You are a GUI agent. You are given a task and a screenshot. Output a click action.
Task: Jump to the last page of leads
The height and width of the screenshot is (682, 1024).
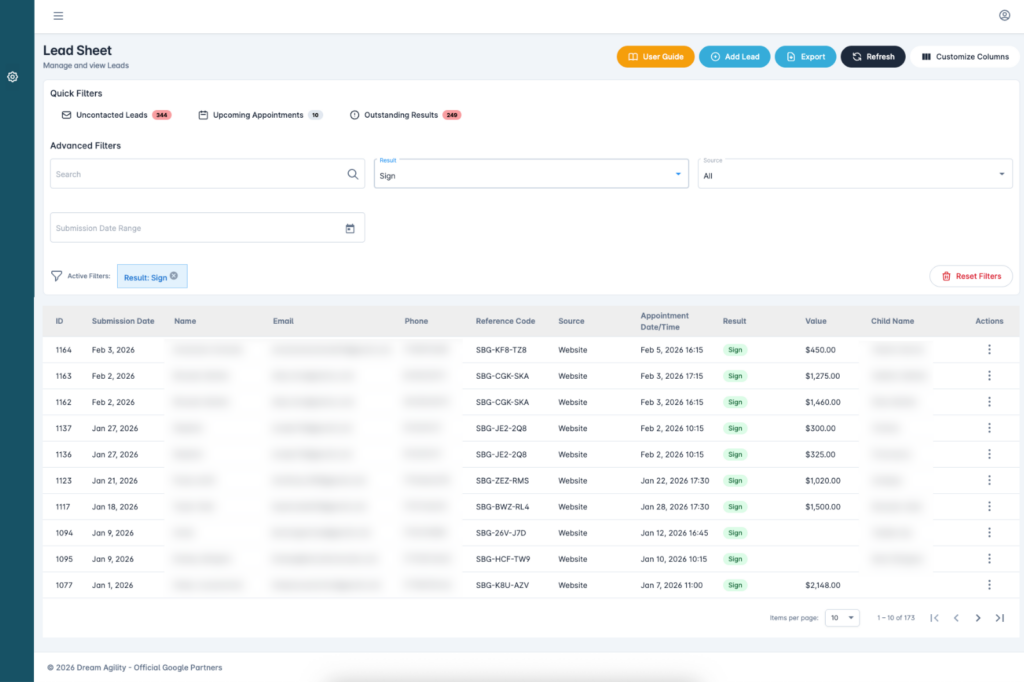(999, 618)
